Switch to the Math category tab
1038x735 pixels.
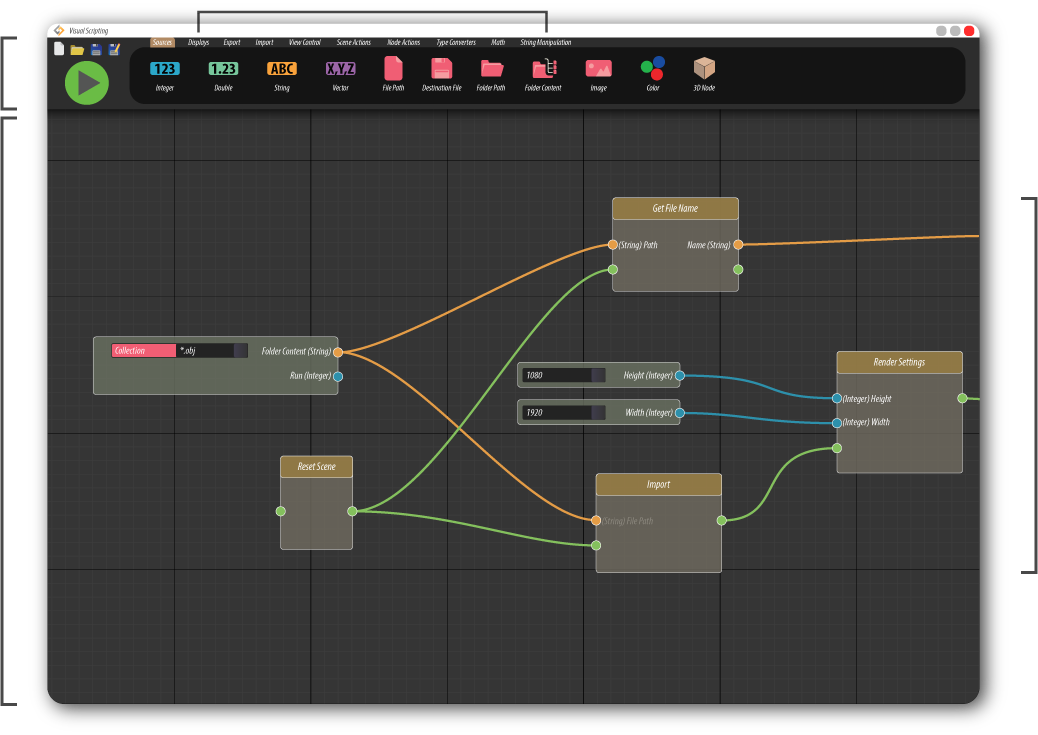coord(498,42)
